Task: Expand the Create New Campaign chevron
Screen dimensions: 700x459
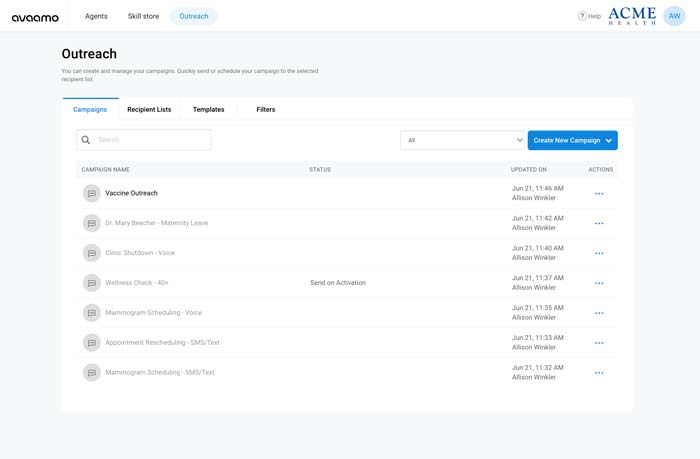Action: click(608, 141)
